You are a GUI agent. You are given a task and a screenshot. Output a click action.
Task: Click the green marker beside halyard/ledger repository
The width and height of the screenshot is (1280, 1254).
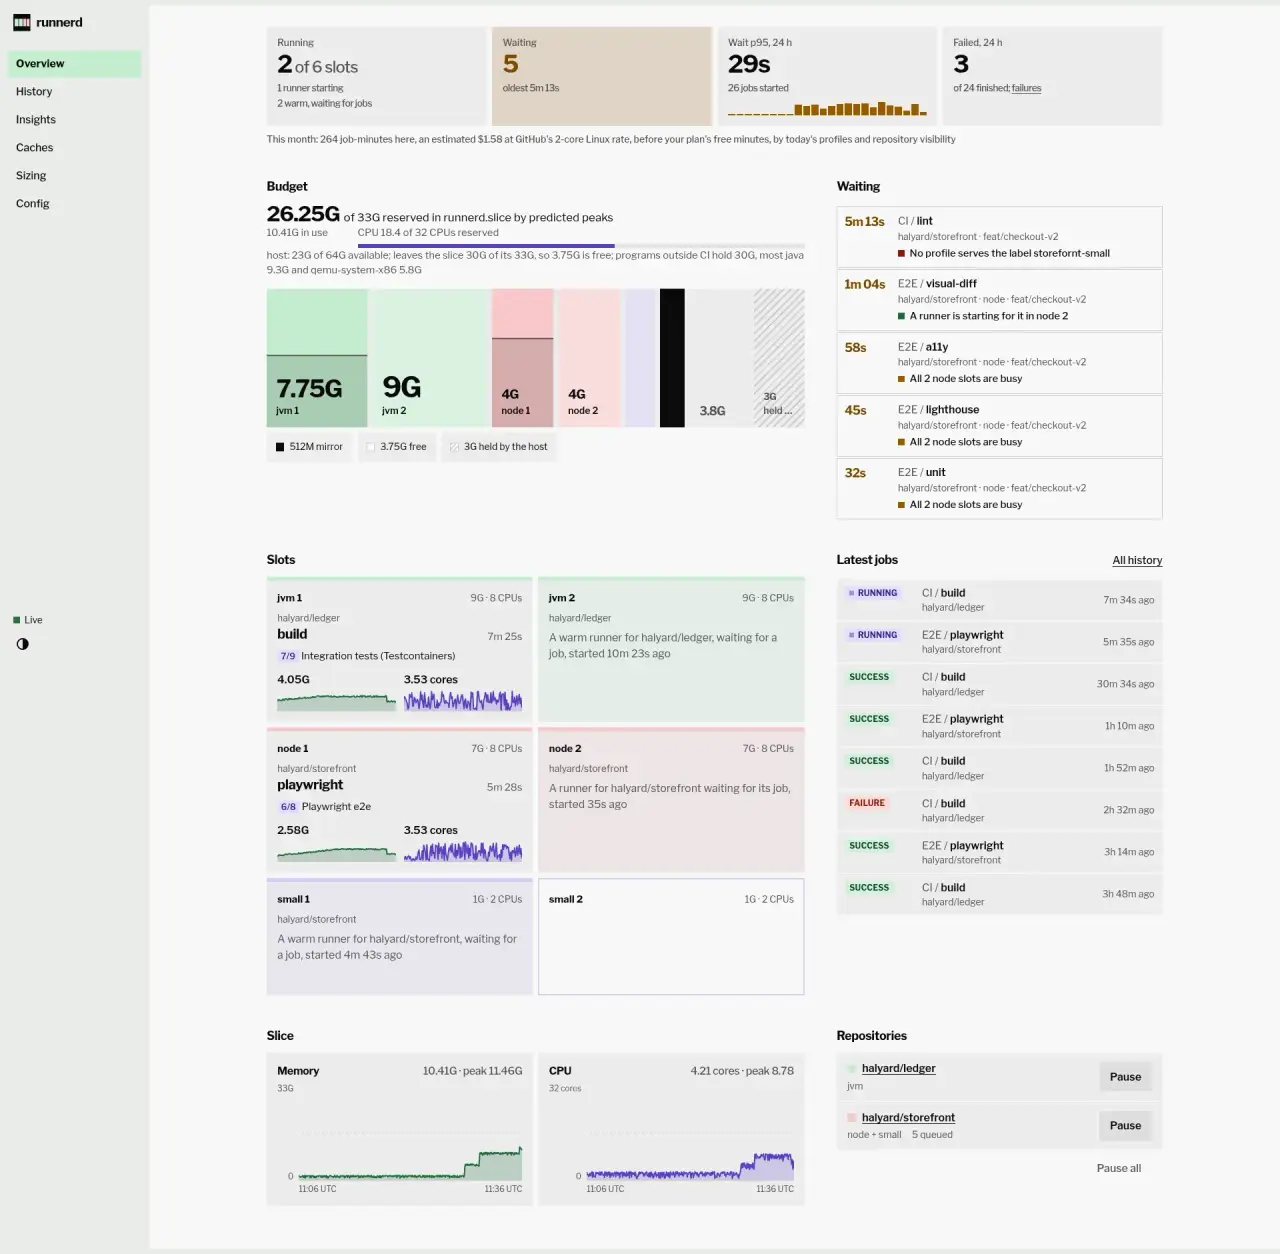tap(852, 1069)
